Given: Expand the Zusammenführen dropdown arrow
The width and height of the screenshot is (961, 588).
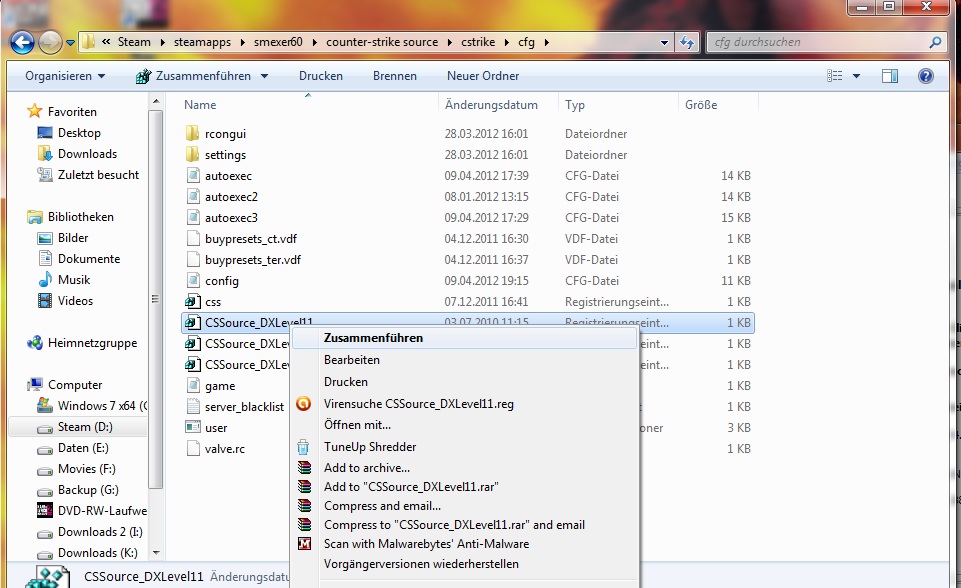Looking at the screenshot, I should [x=264, y=77].
